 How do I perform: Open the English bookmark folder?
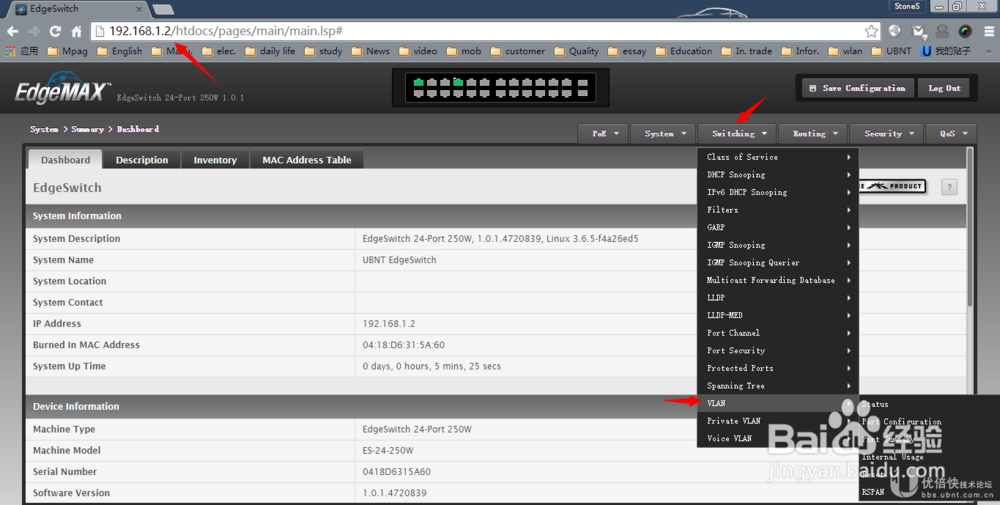click(x=119, y=51)
